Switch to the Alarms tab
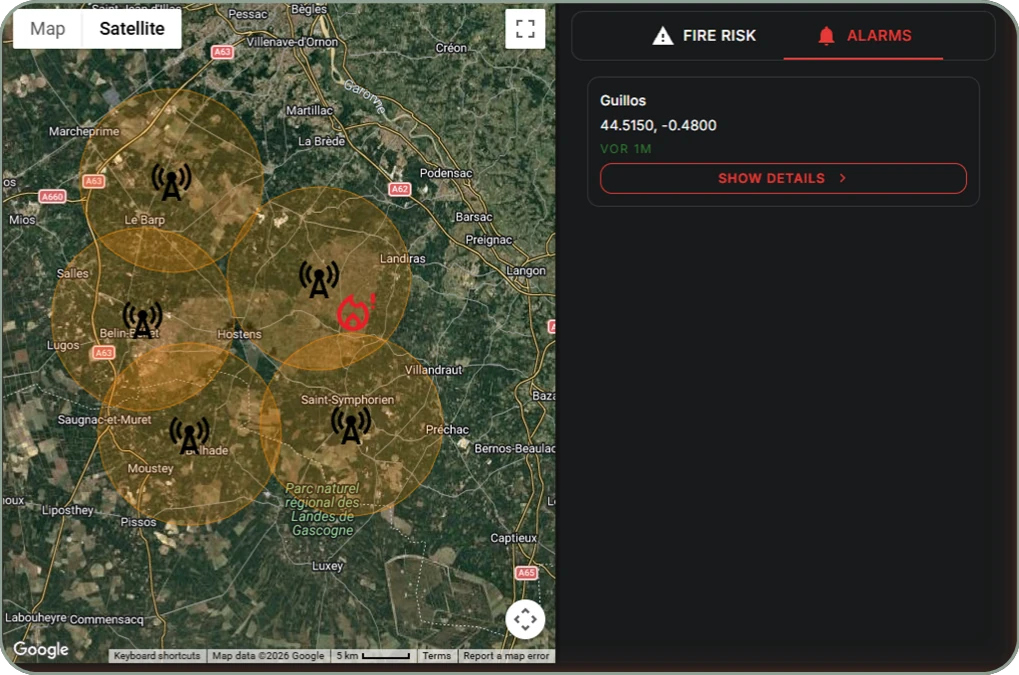1019x675 pixels. (x=864, y=36)
